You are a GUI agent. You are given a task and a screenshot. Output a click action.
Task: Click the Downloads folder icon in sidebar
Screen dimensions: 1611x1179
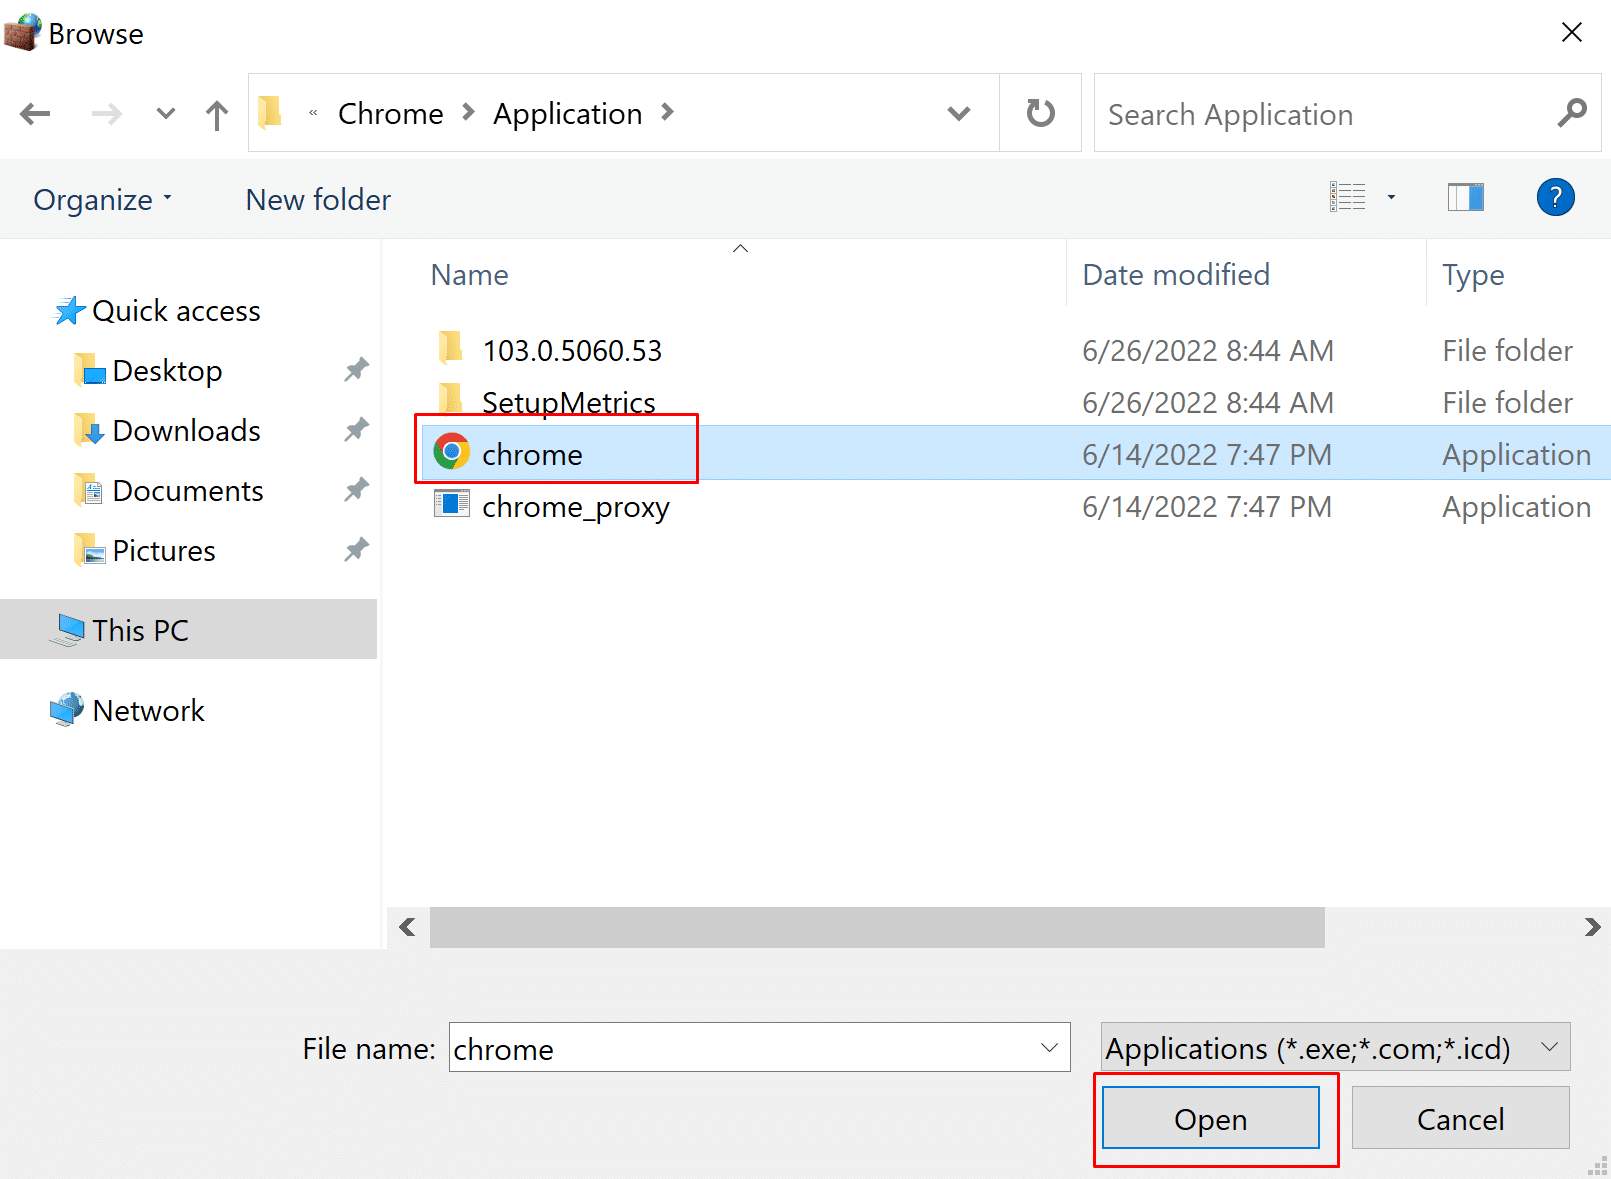90,430
